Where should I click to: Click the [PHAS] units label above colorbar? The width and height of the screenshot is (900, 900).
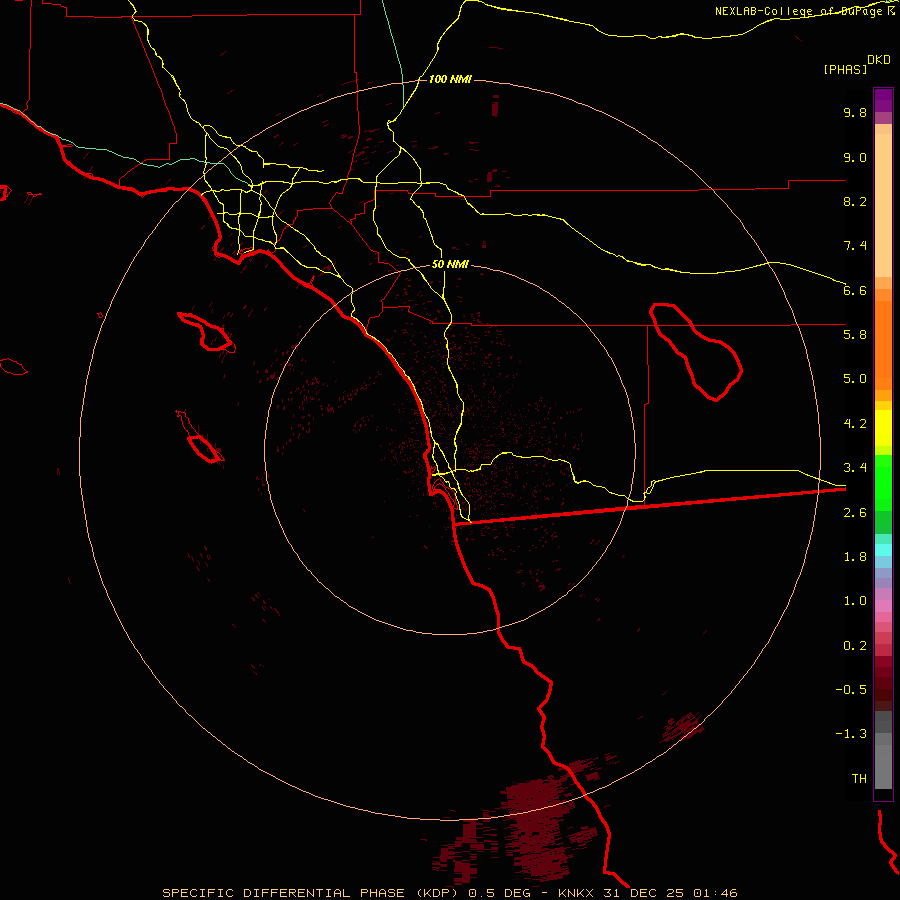point(845,69)
